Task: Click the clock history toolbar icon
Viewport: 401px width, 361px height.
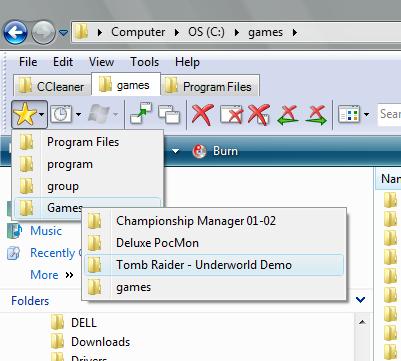Action: click(61, 114)
